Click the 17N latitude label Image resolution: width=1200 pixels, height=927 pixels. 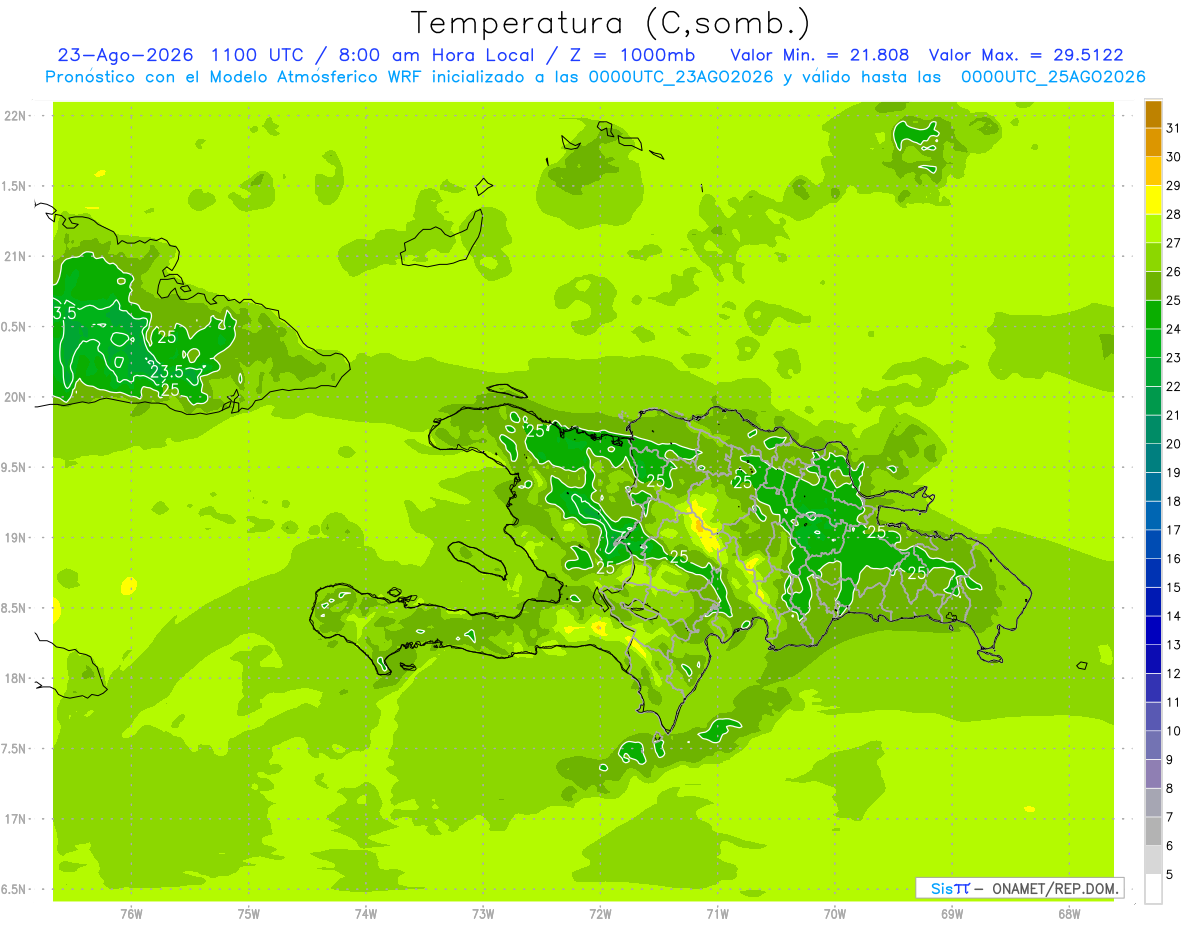pos(16,819)
